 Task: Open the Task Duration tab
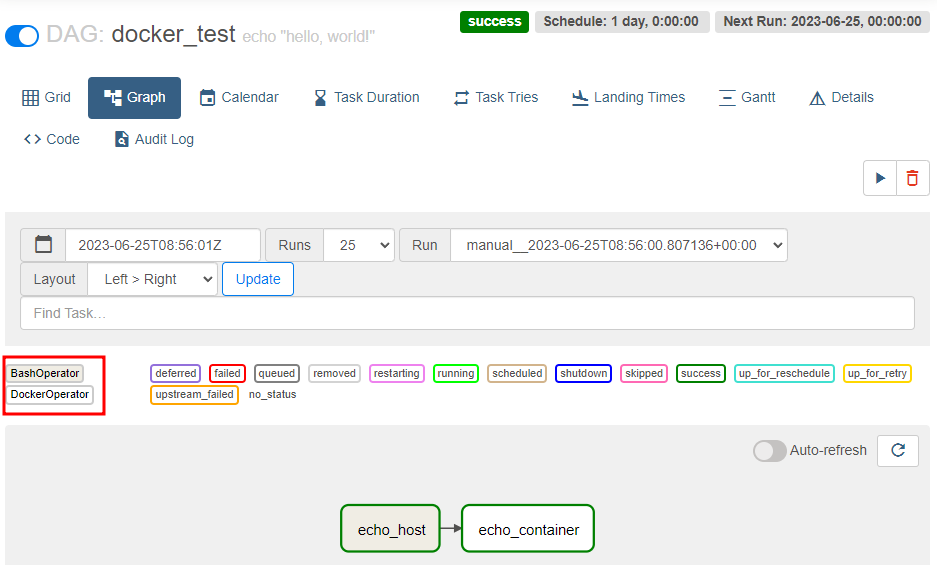tap(367, 97)
